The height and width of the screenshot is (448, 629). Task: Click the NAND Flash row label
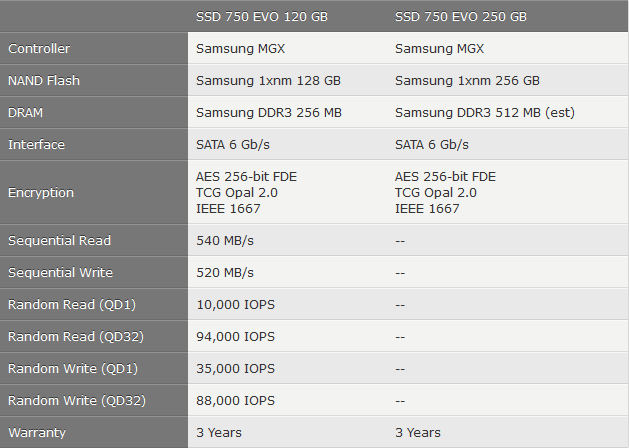tap(44, 81)
